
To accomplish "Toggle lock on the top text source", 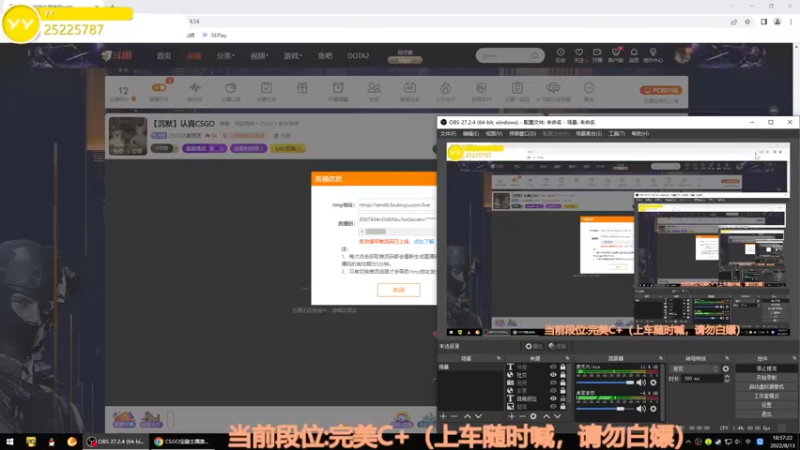I will point(563,367).
